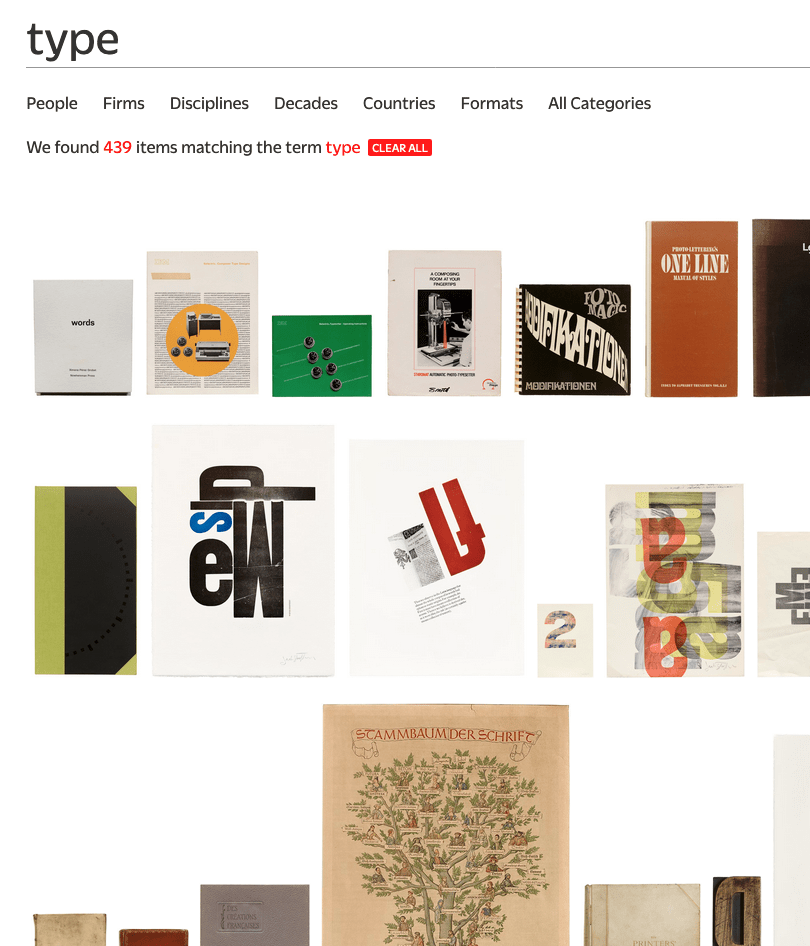Open the white 'words' book thumbnail

click(x=83, y=337)
